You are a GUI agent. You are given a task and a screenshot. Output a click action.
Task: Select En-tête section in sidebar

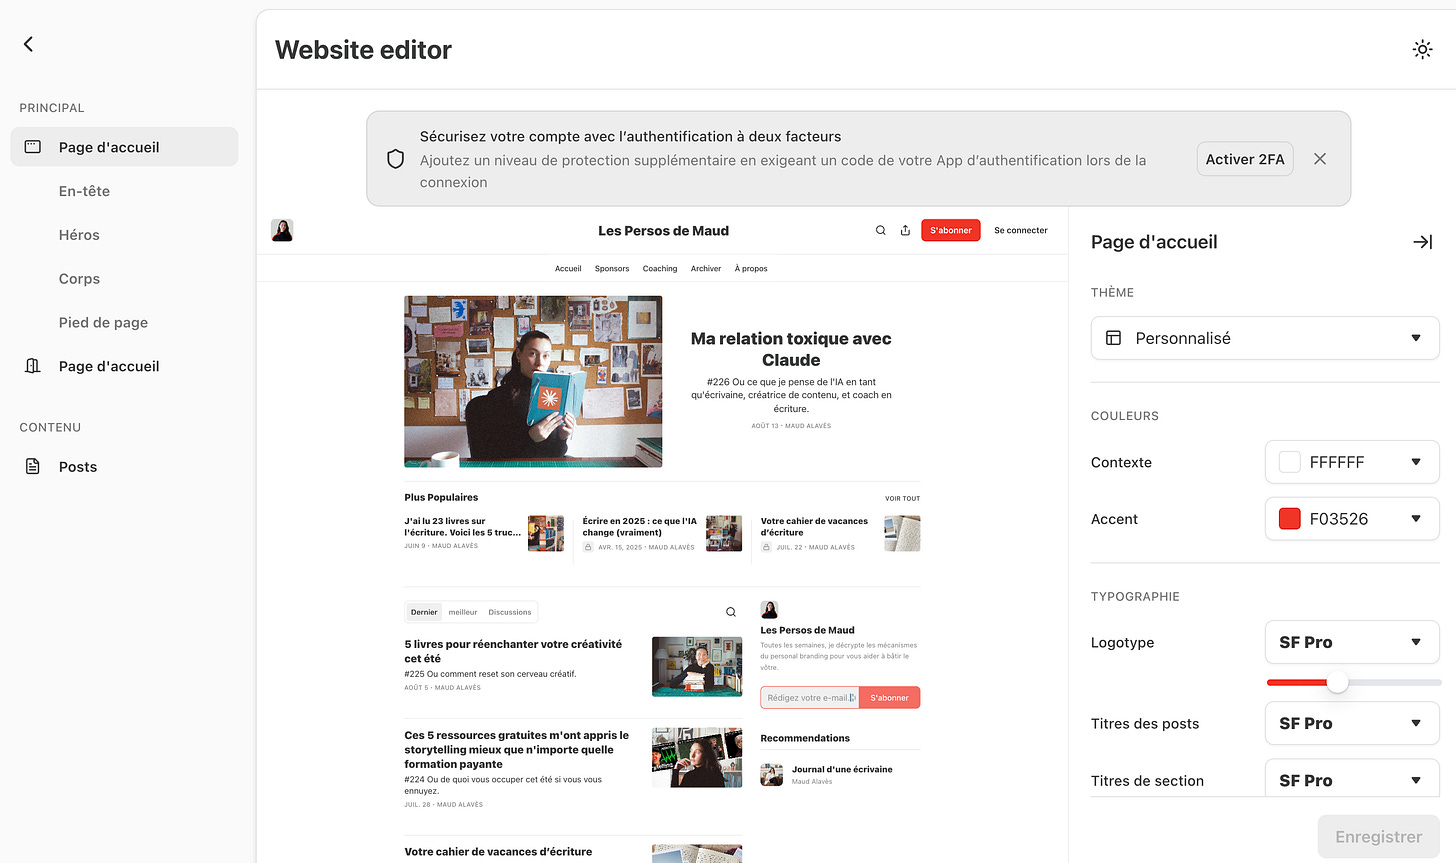pos(84,191)
